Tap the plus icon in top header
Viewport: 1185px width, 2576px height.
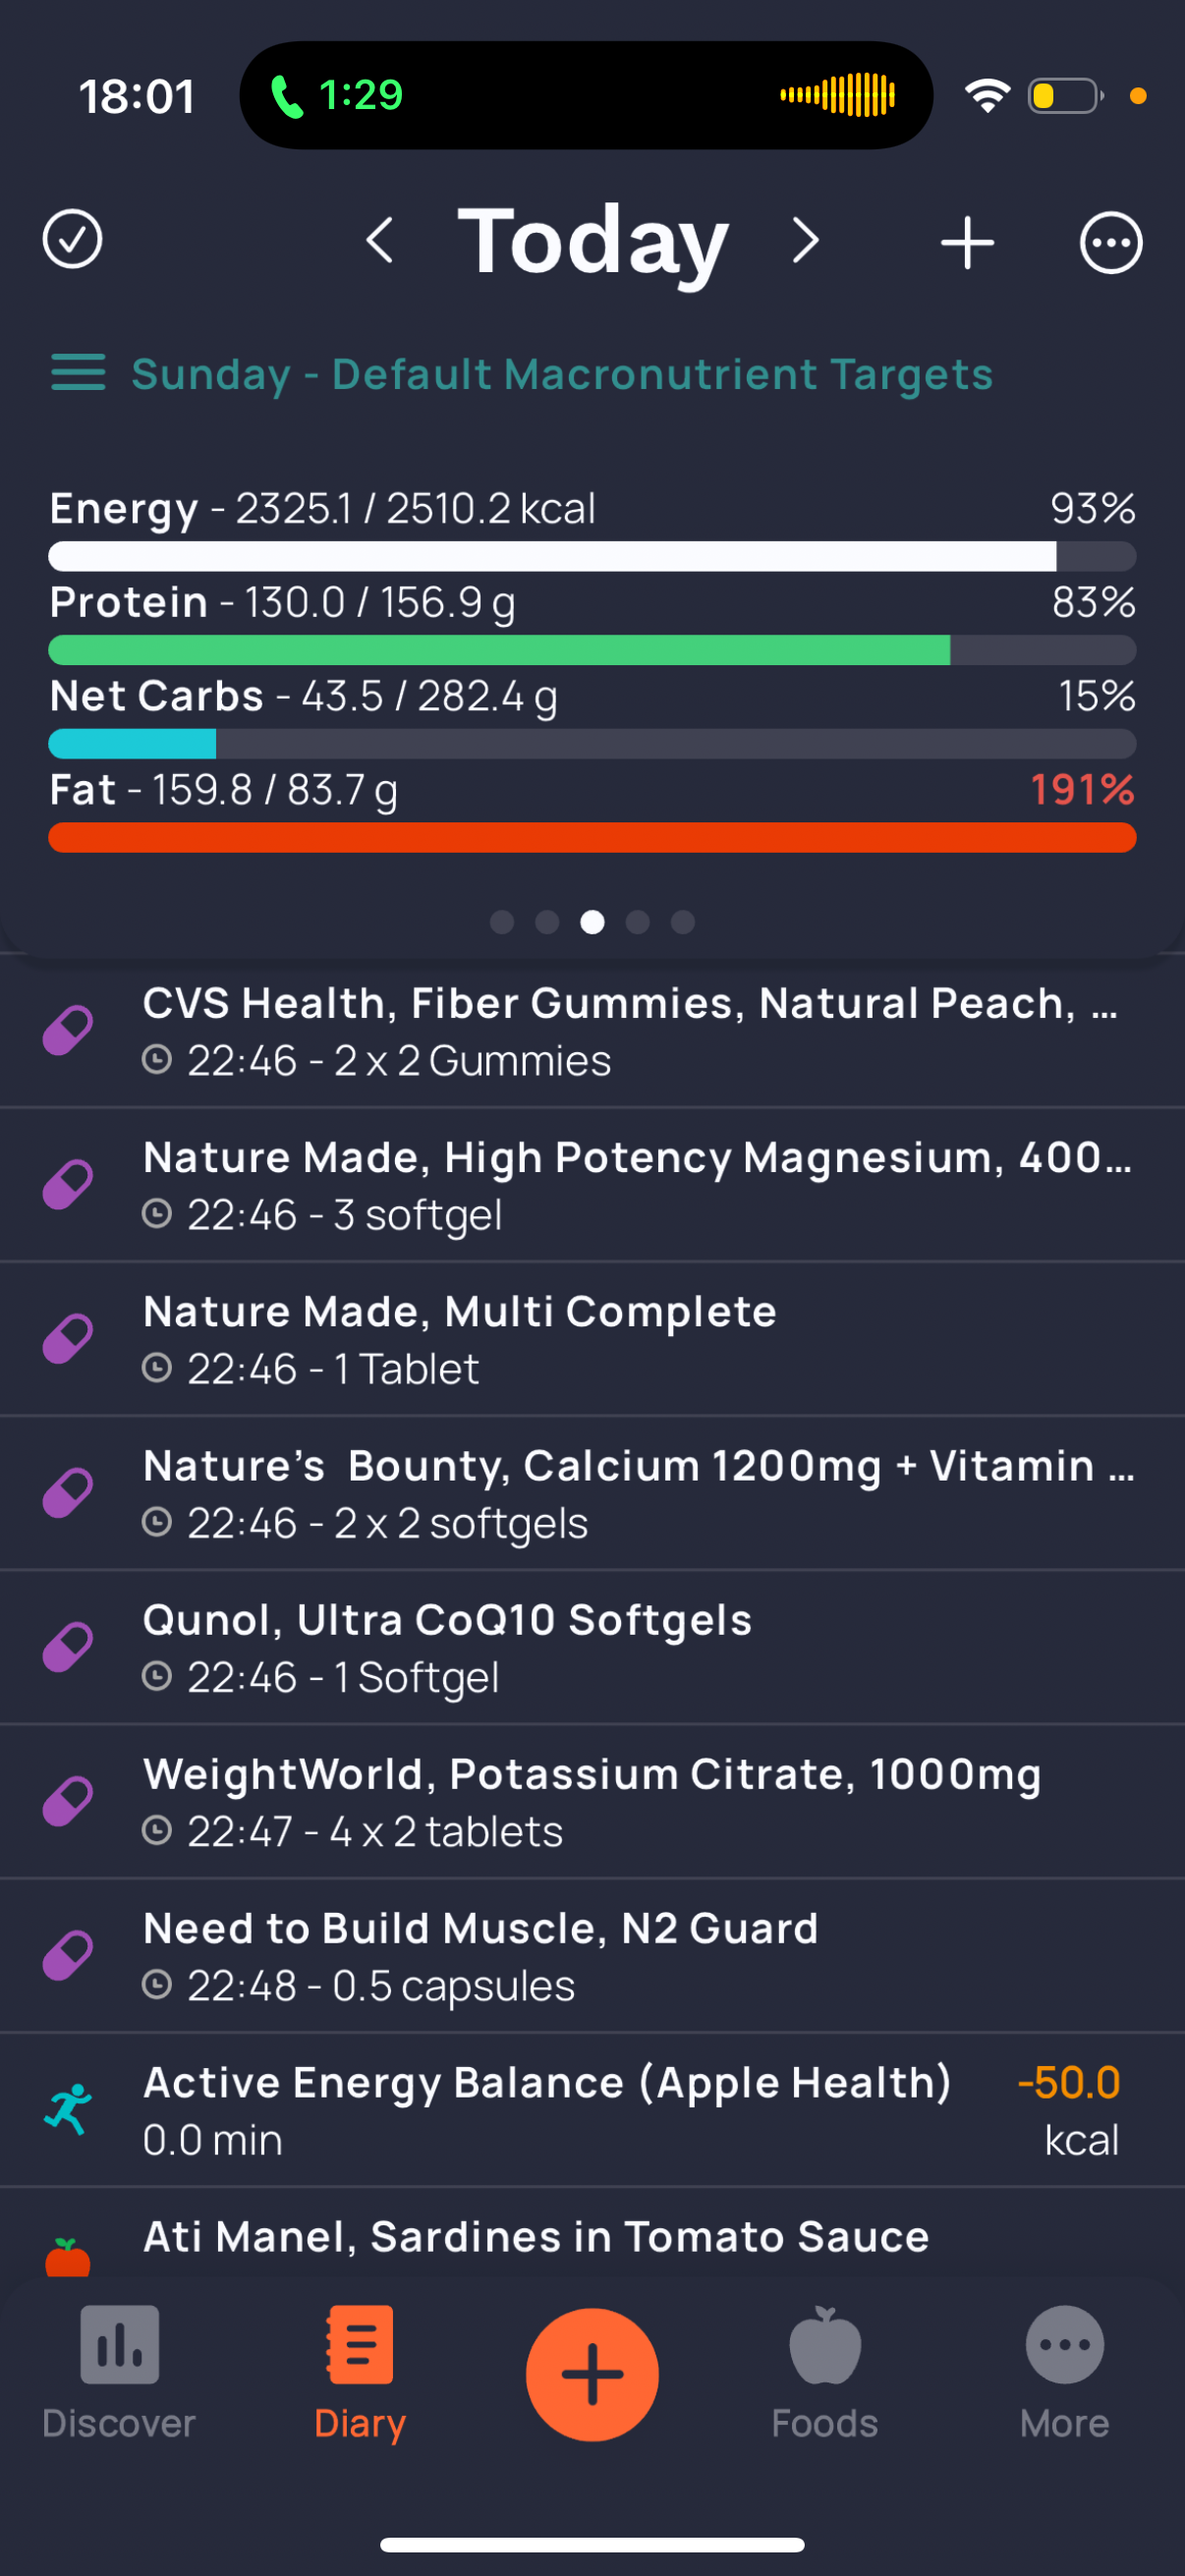click(967, 242)
